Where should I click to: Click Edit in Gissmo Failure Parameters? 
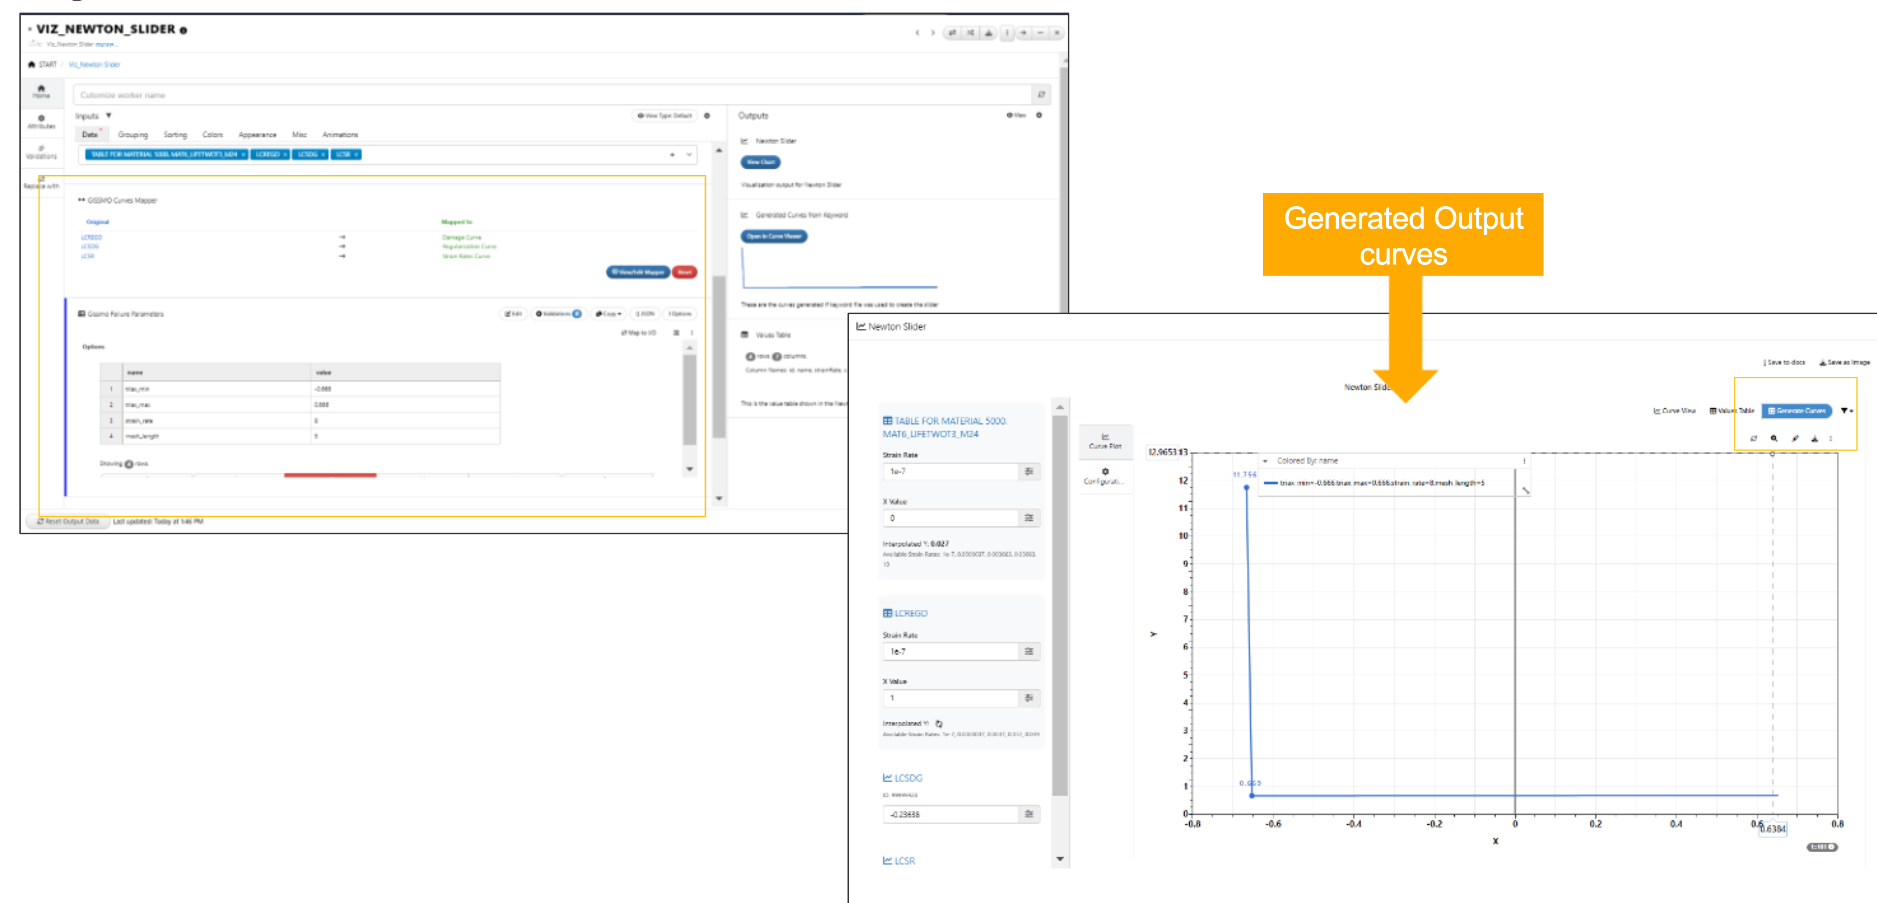513,314
